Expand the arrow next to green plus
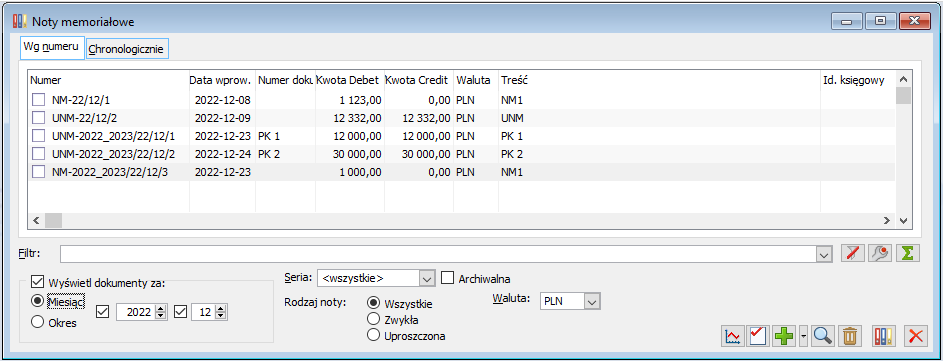 (x=803, y=336)
